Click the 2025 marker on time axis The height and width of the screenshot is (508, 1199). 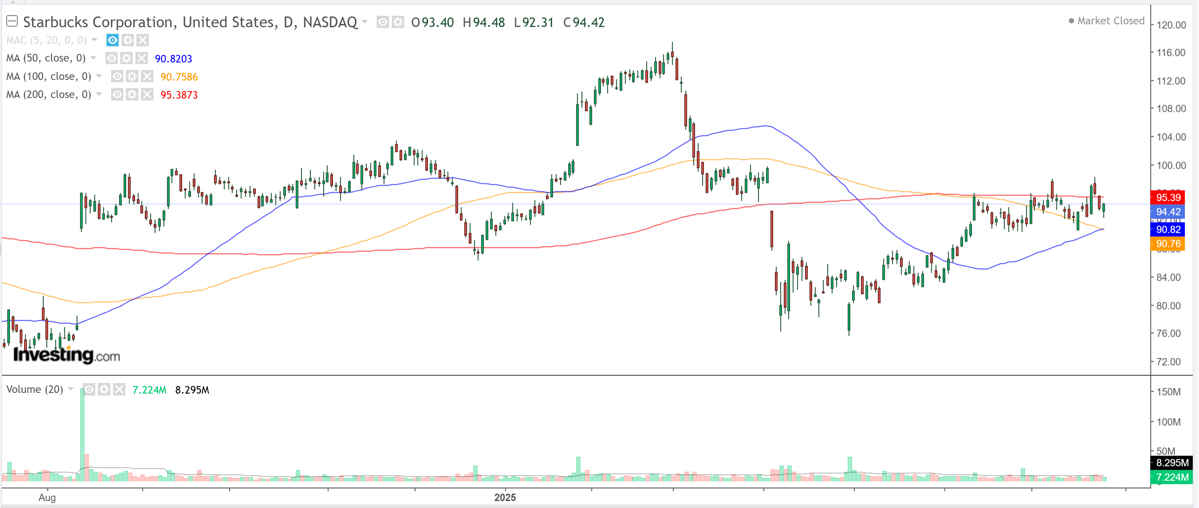505,498
